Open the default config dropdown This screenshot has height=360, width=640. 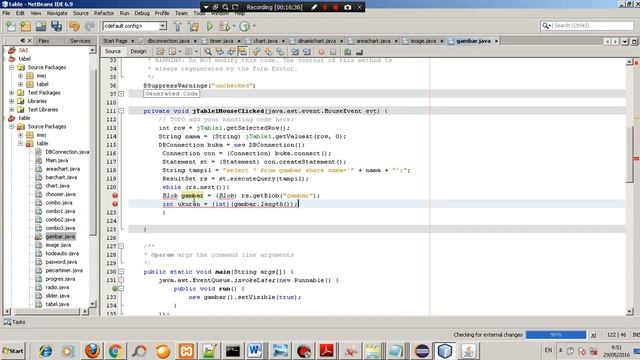pyautogui.click(x=163, y=26)
